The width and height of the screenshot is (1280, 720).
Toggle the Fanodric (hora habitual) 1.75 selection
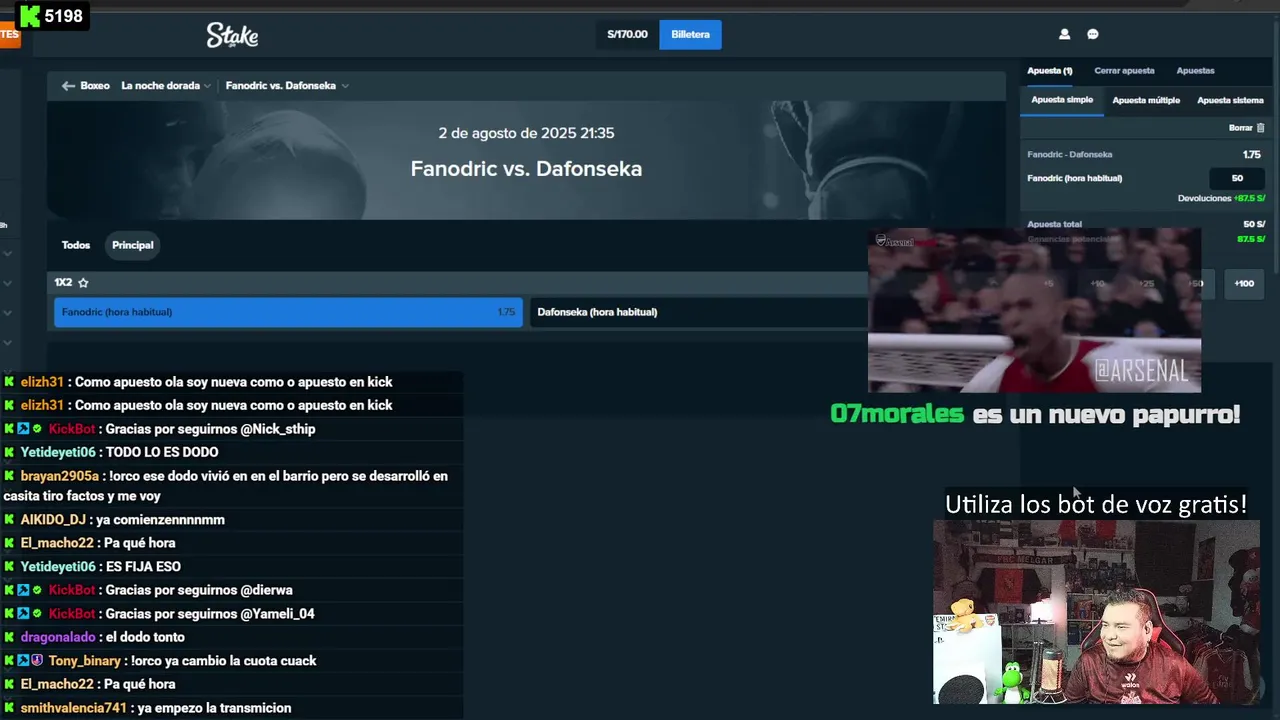(288, 312)
